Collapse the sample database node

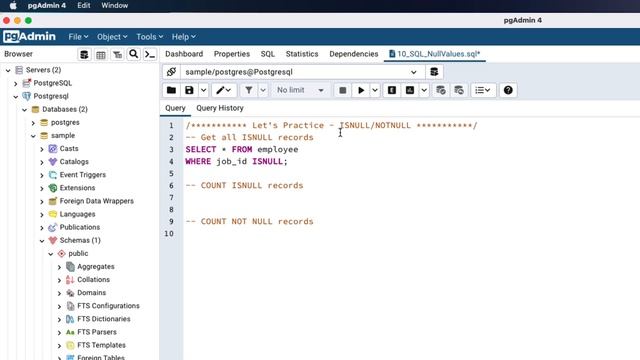pyautogui.click(x=33, y=136)
